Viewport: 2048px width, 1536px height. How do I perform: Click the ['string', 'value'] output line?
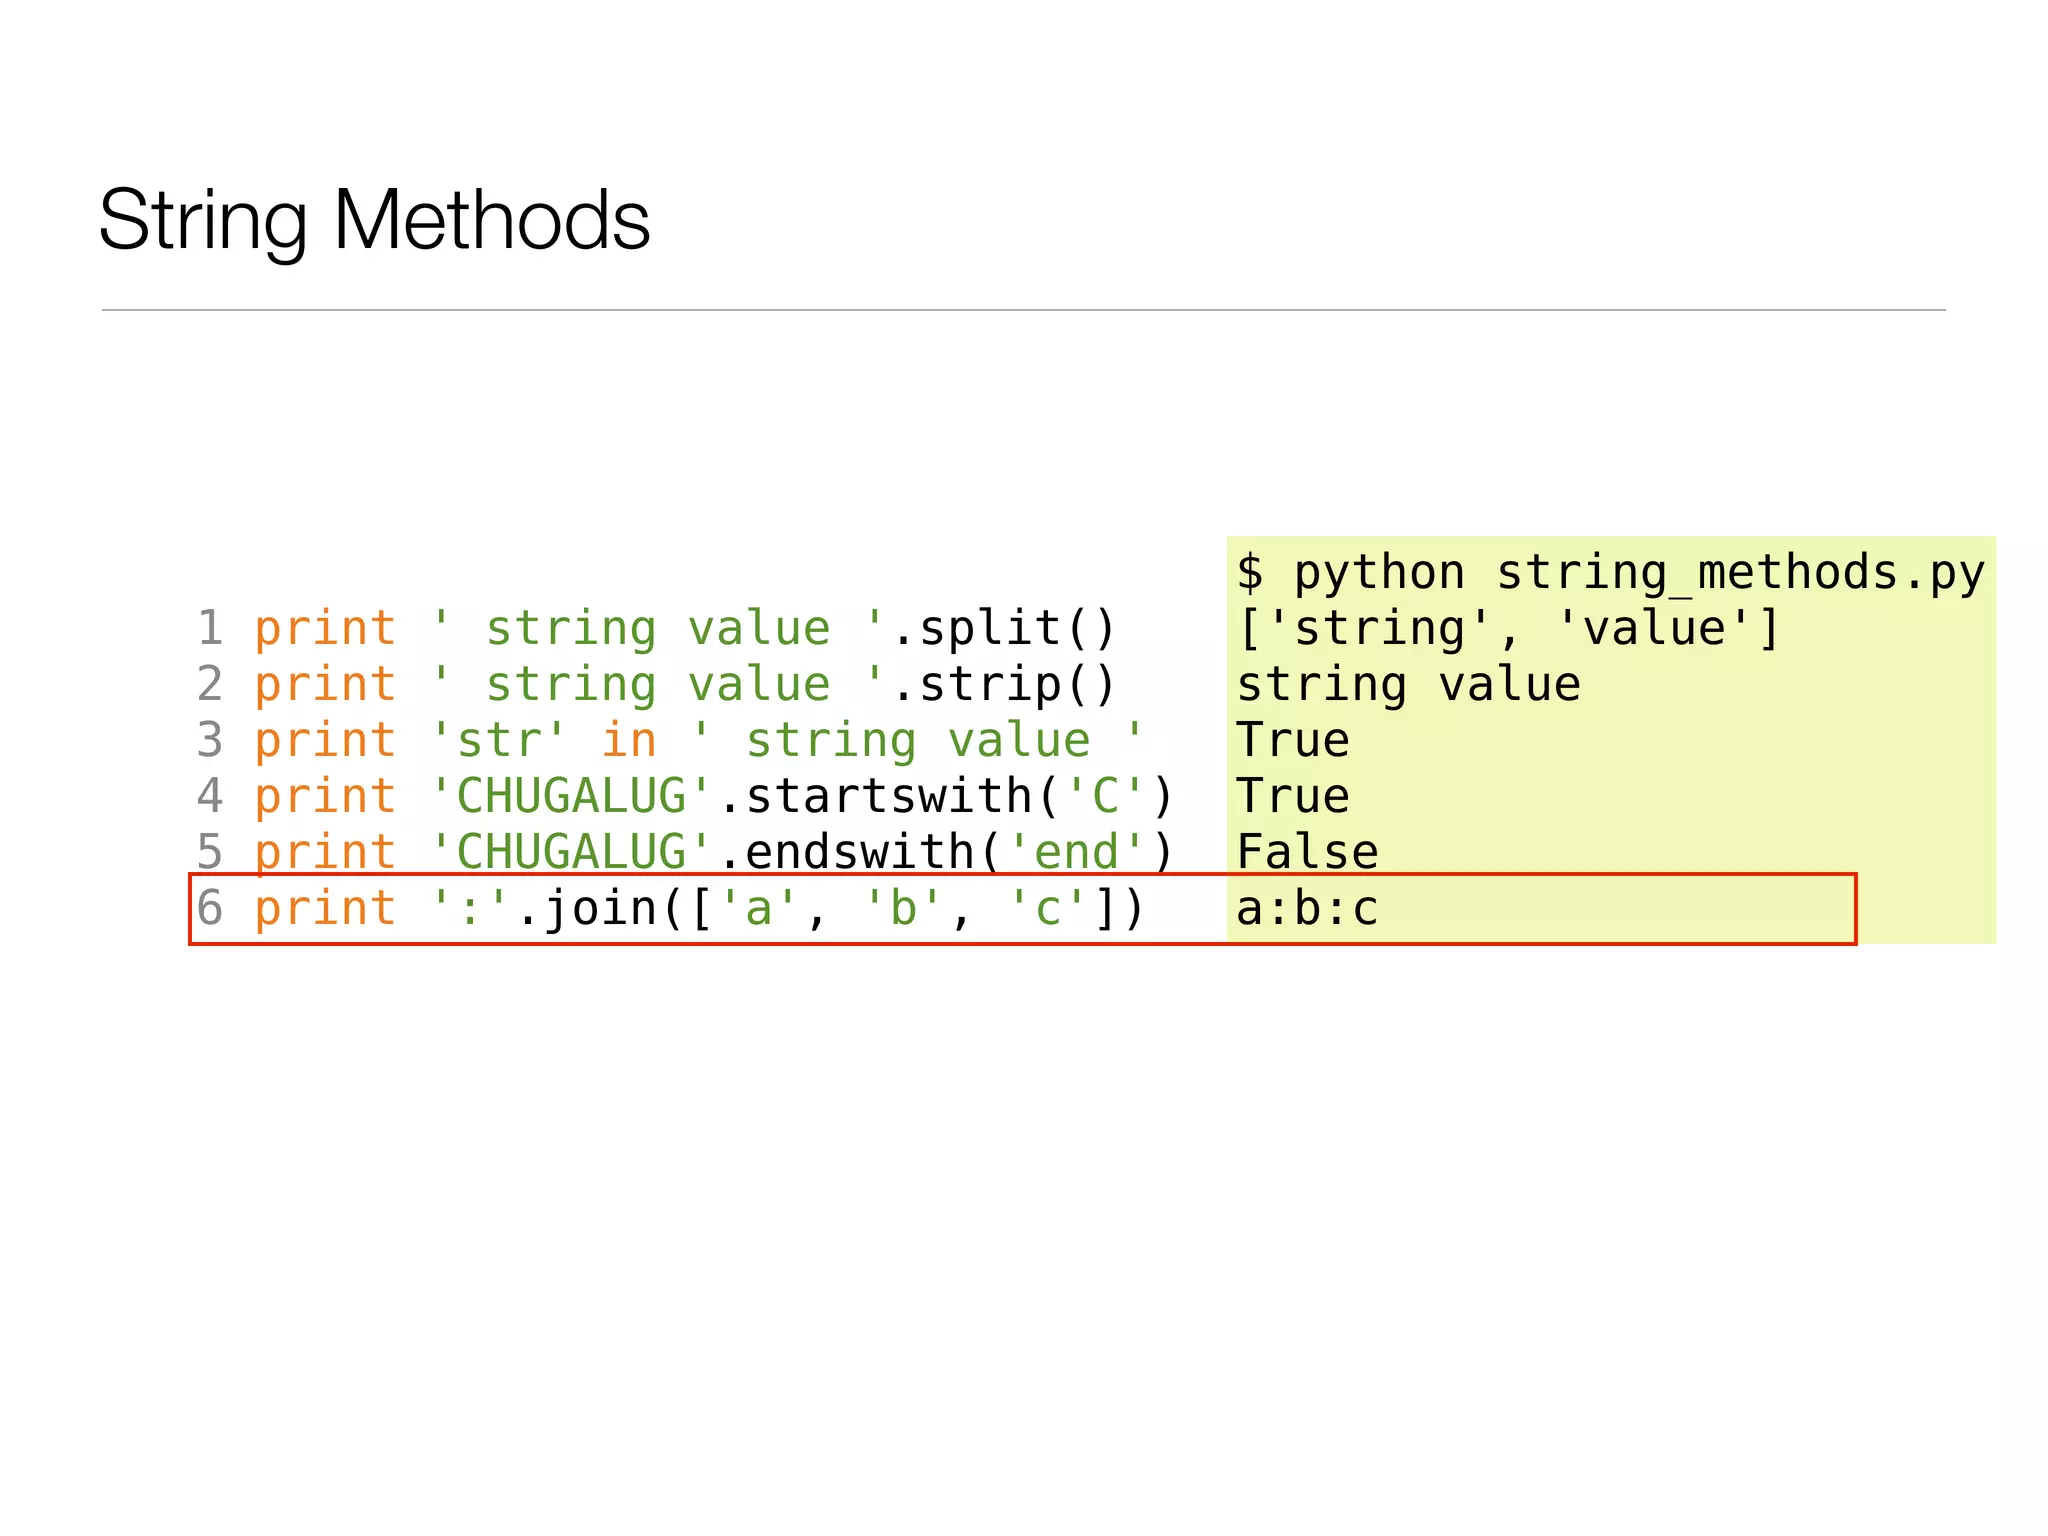[x=1508, y=629]
